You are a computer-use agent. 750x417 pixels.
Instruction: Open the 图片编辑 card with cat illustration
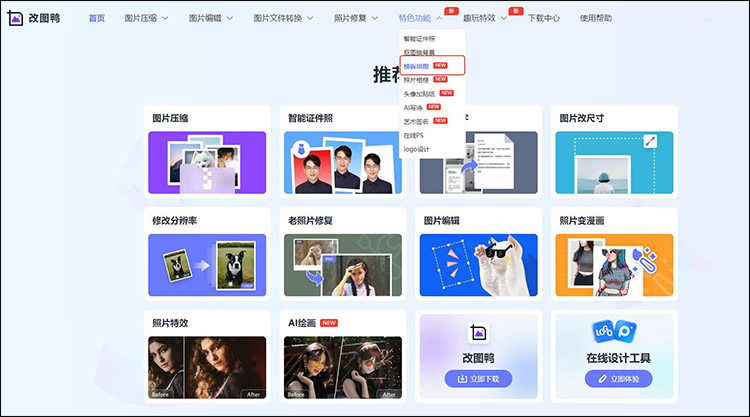[478, 265]
